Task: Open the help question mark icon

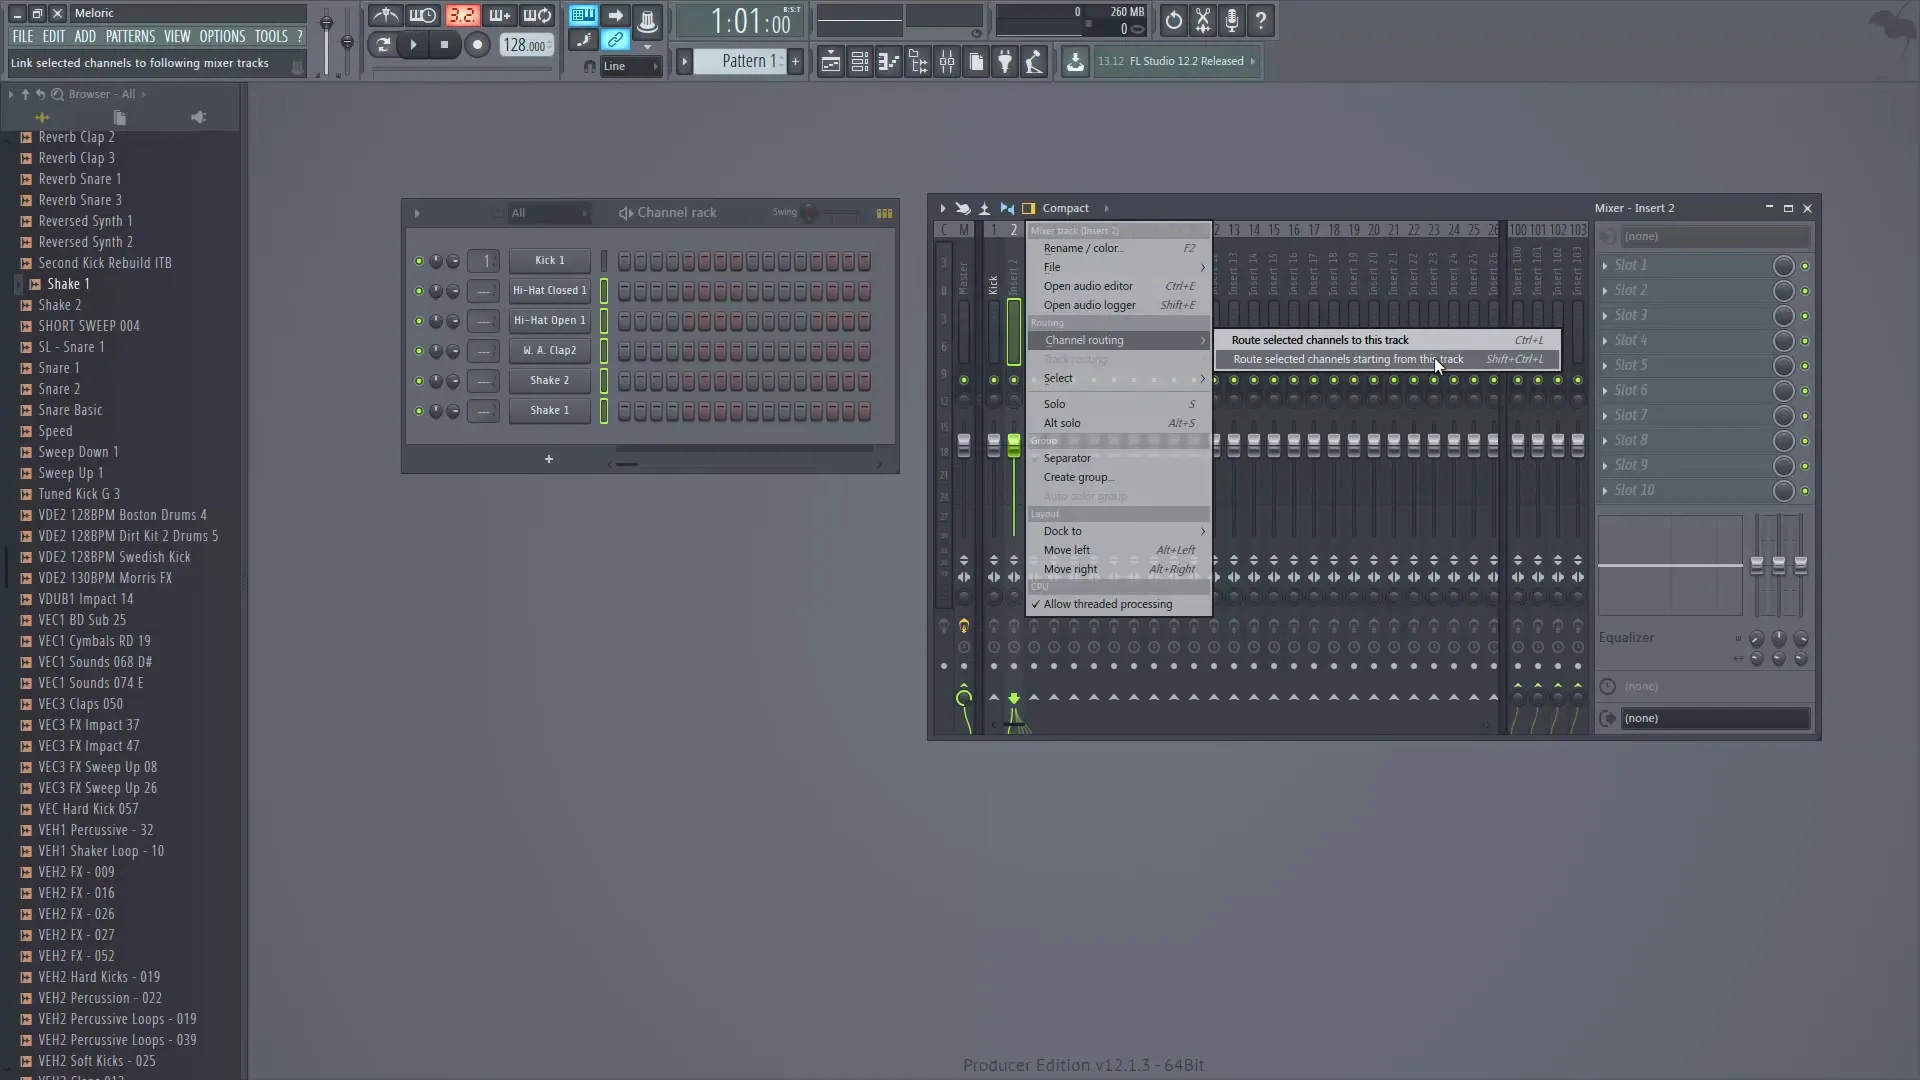Action: pyautogui.click(x=1260, y=20)
